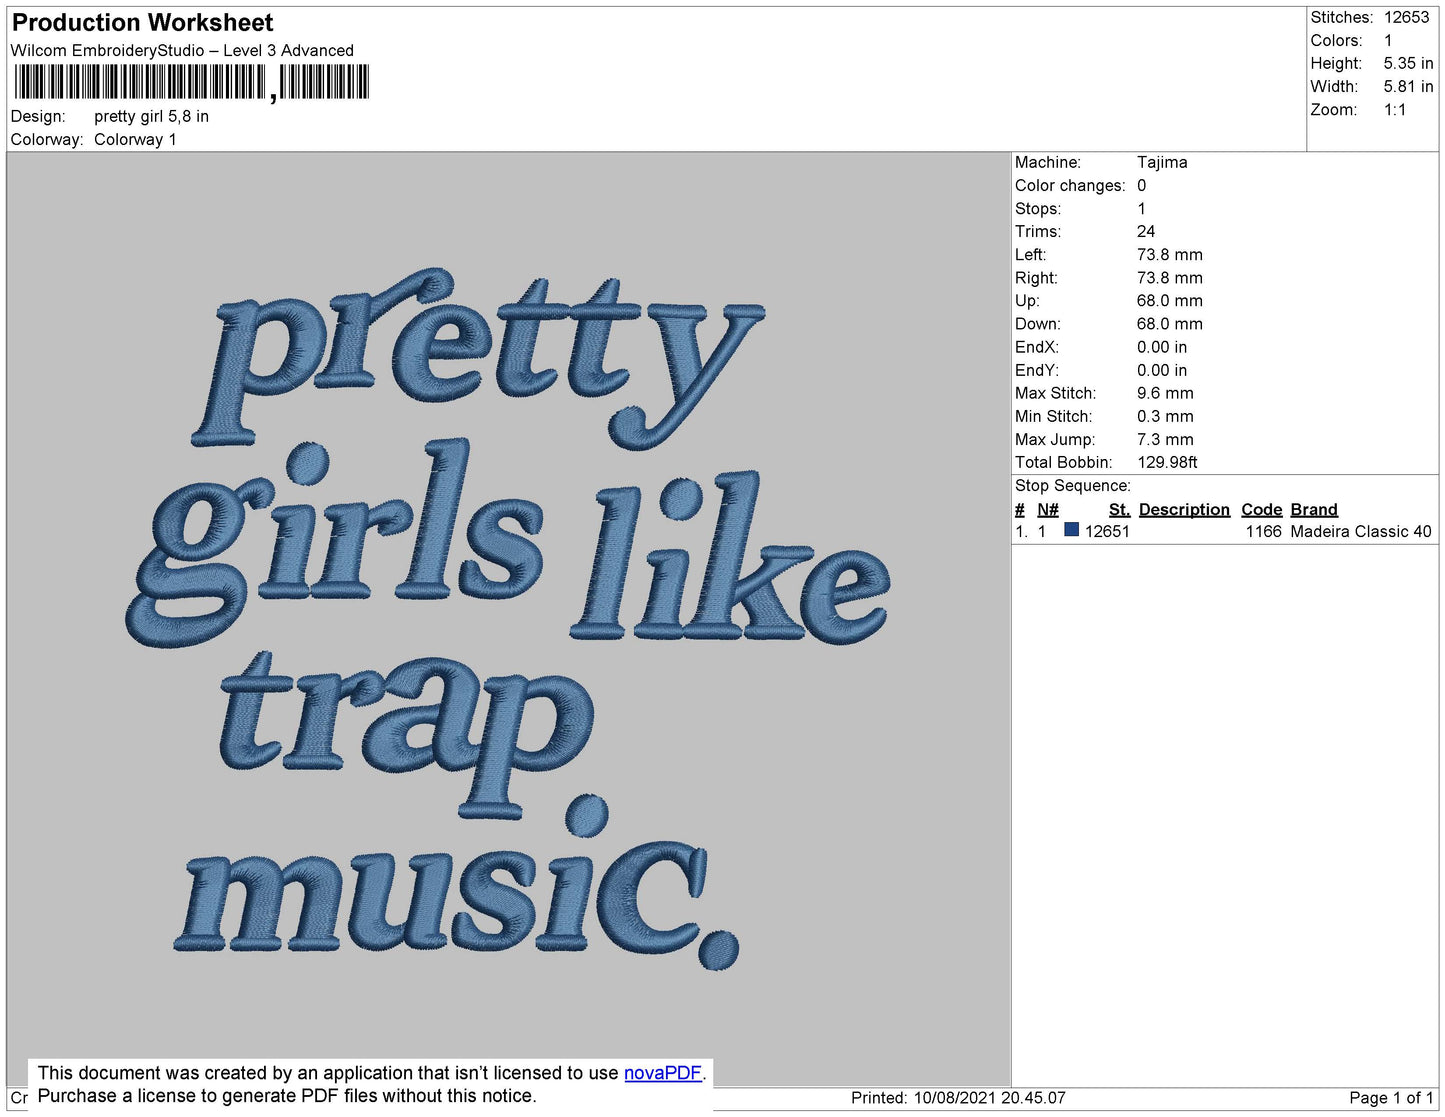Select the Max Stitch value 9.6 mm
The height and width of the screenshot is (1117, 1445).
click(x=1165, y=393)
